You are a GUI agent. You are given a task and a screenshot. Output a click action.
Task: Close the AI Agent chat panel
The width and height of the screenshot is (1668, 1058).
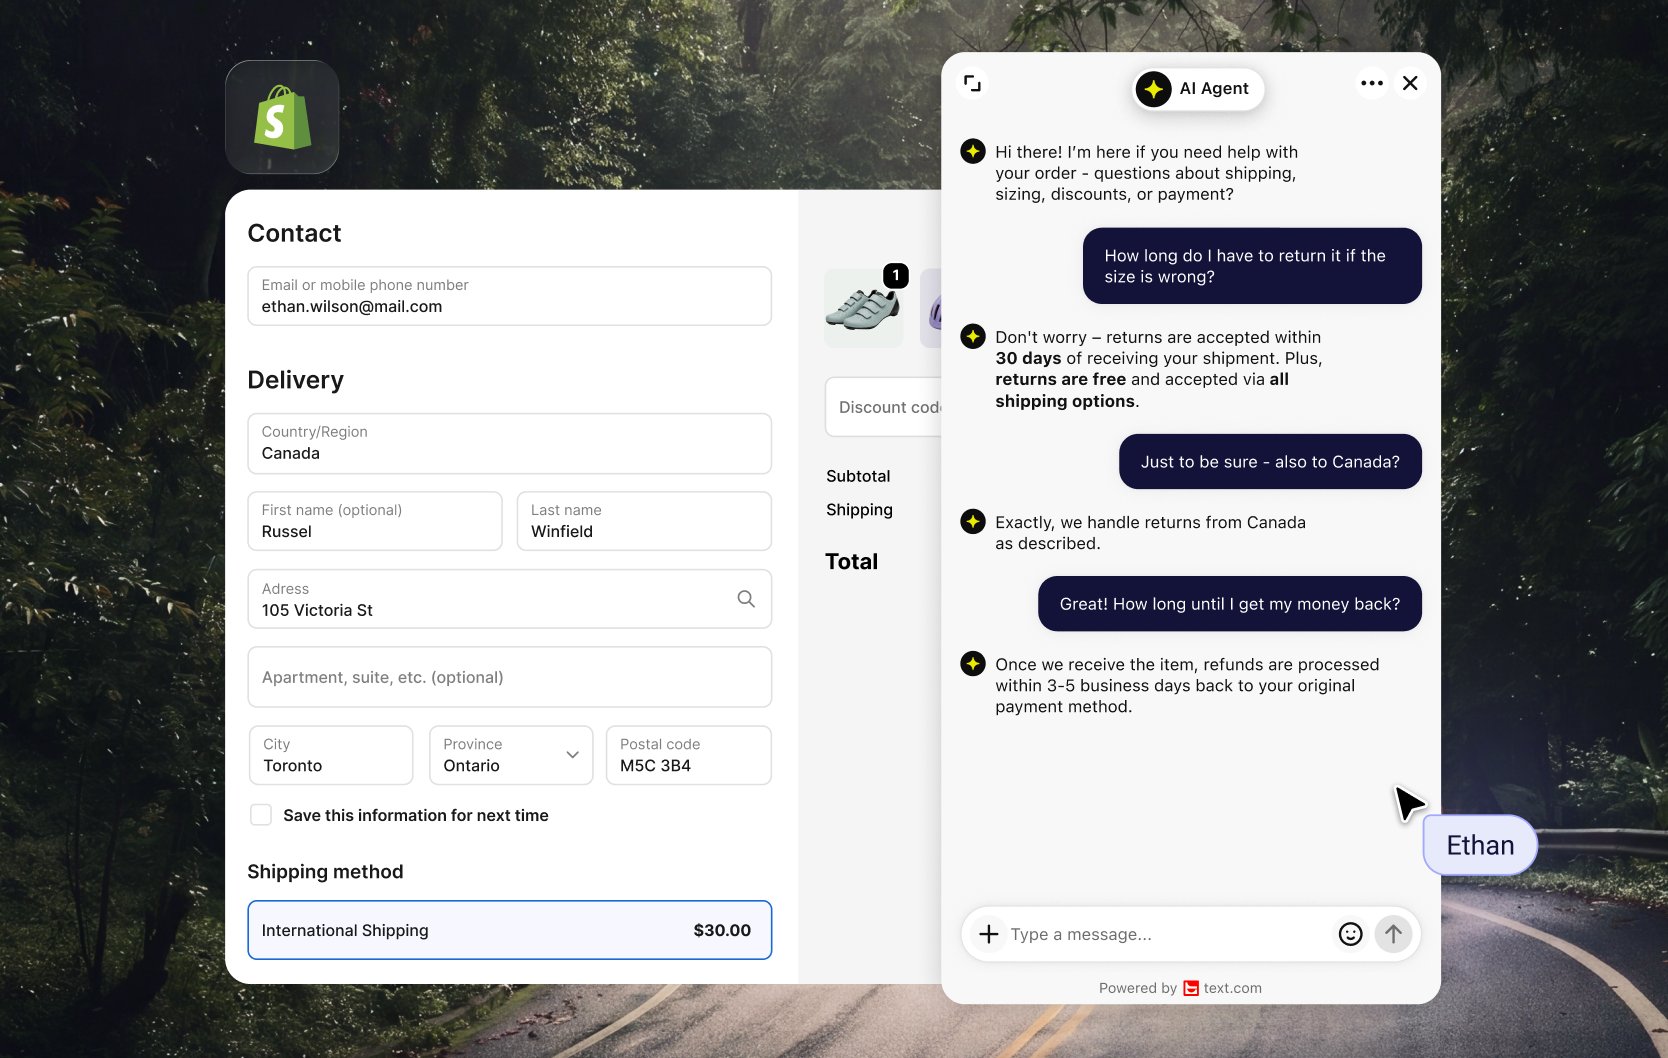point(1410,83)
